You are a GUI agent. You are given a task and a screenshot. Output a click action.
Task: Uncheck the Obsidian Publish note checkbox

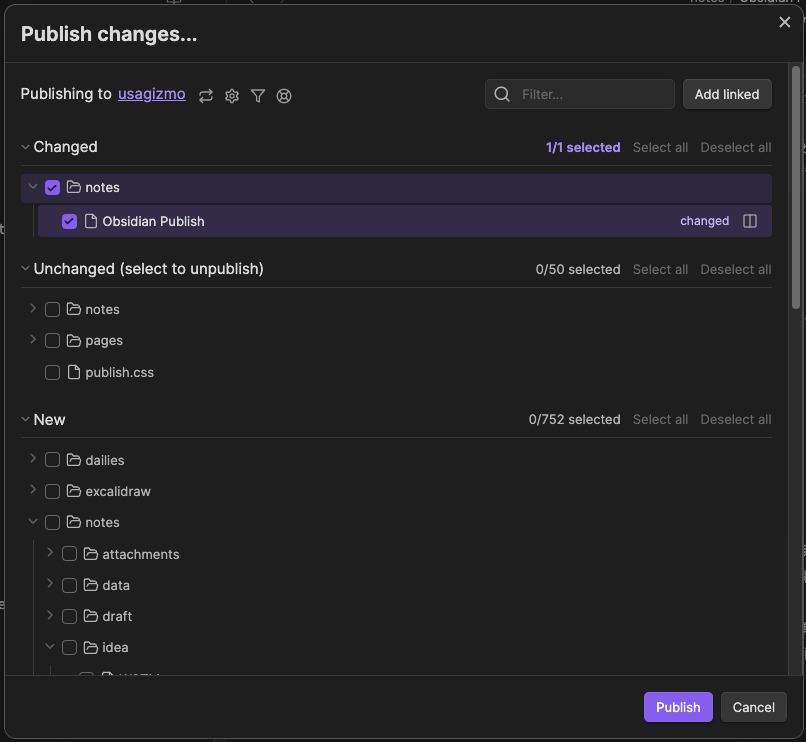[x=69, y=222]
